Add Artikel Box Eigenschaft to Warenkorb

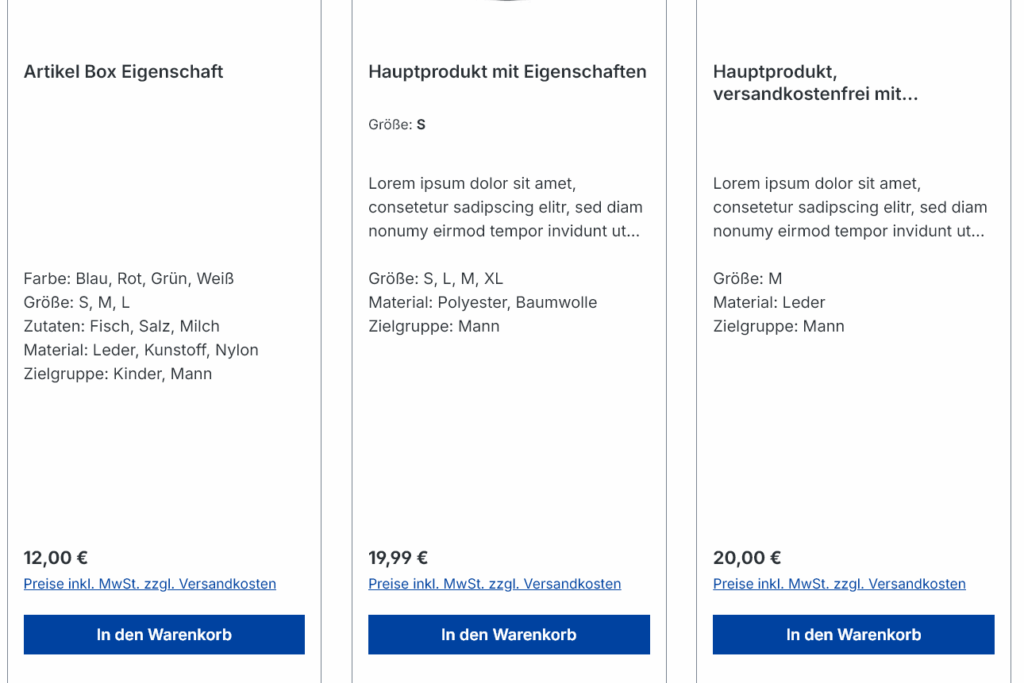(164, 634)
